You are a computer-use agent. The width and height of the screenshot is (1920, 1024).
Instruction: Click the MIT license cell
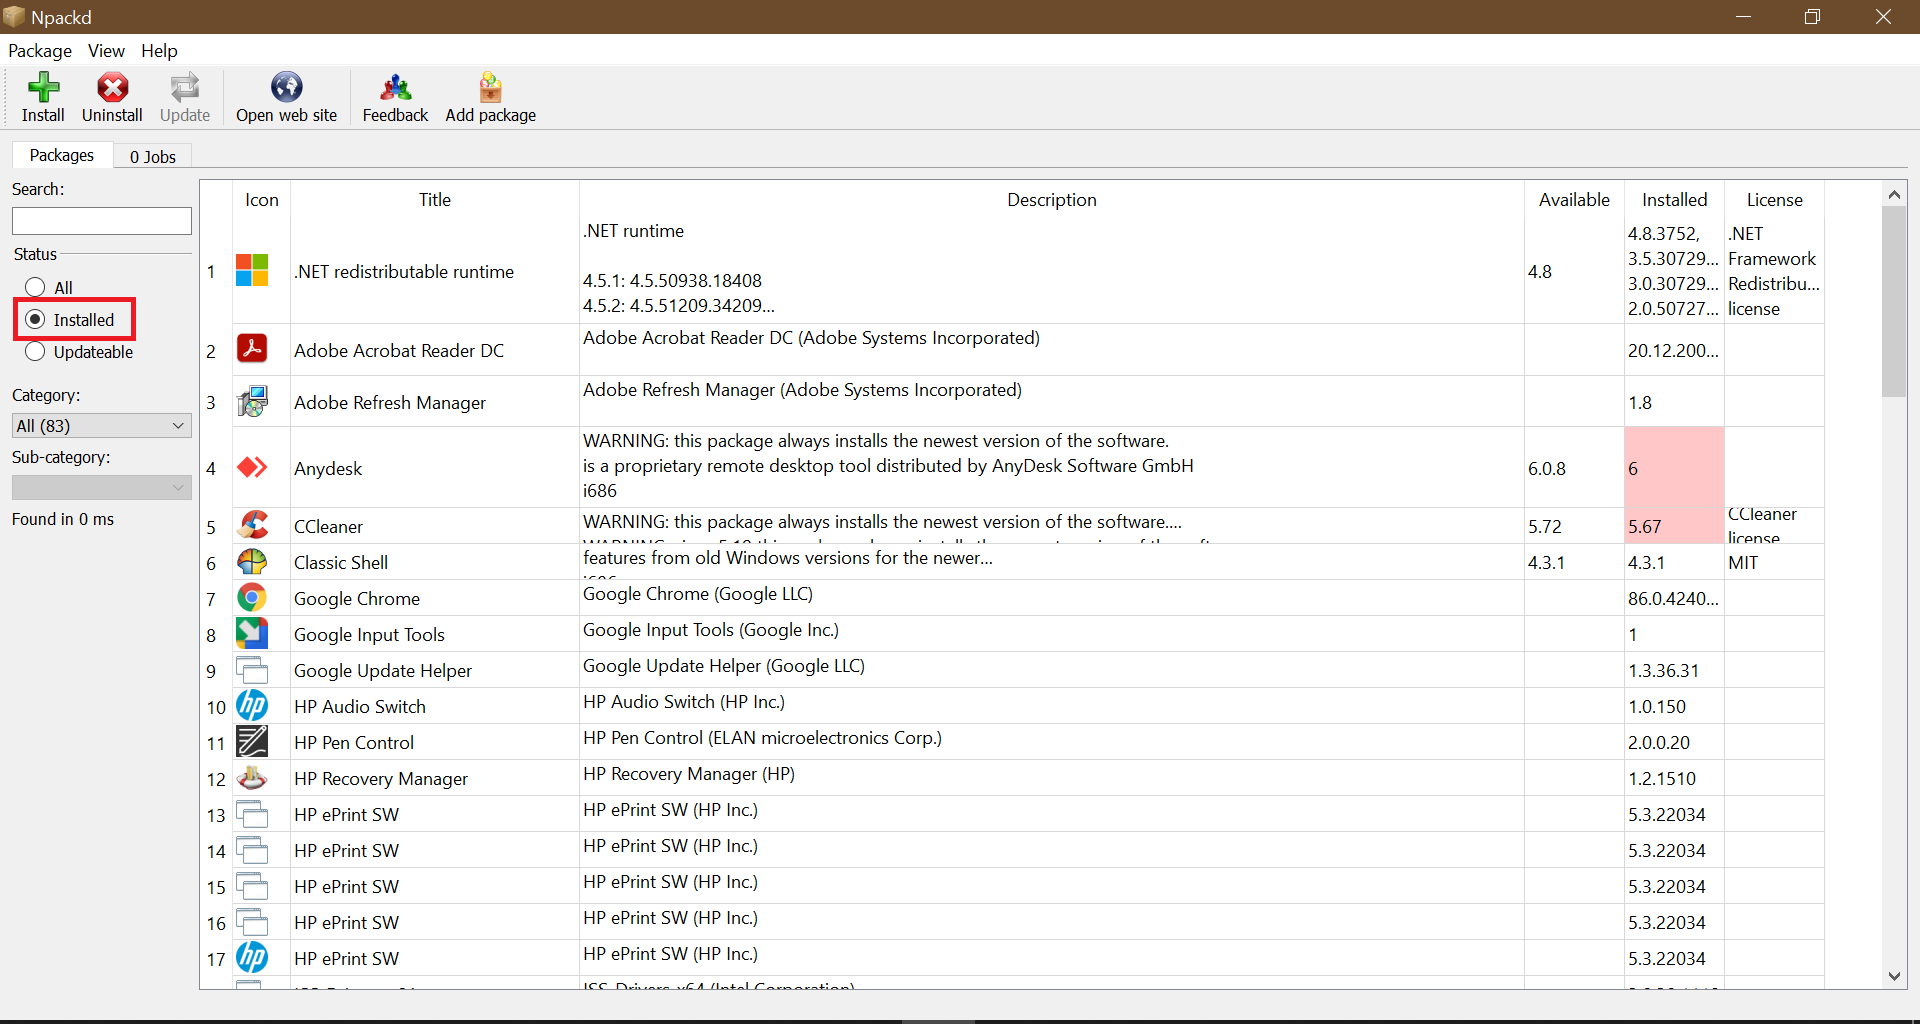click(1774, 562)
